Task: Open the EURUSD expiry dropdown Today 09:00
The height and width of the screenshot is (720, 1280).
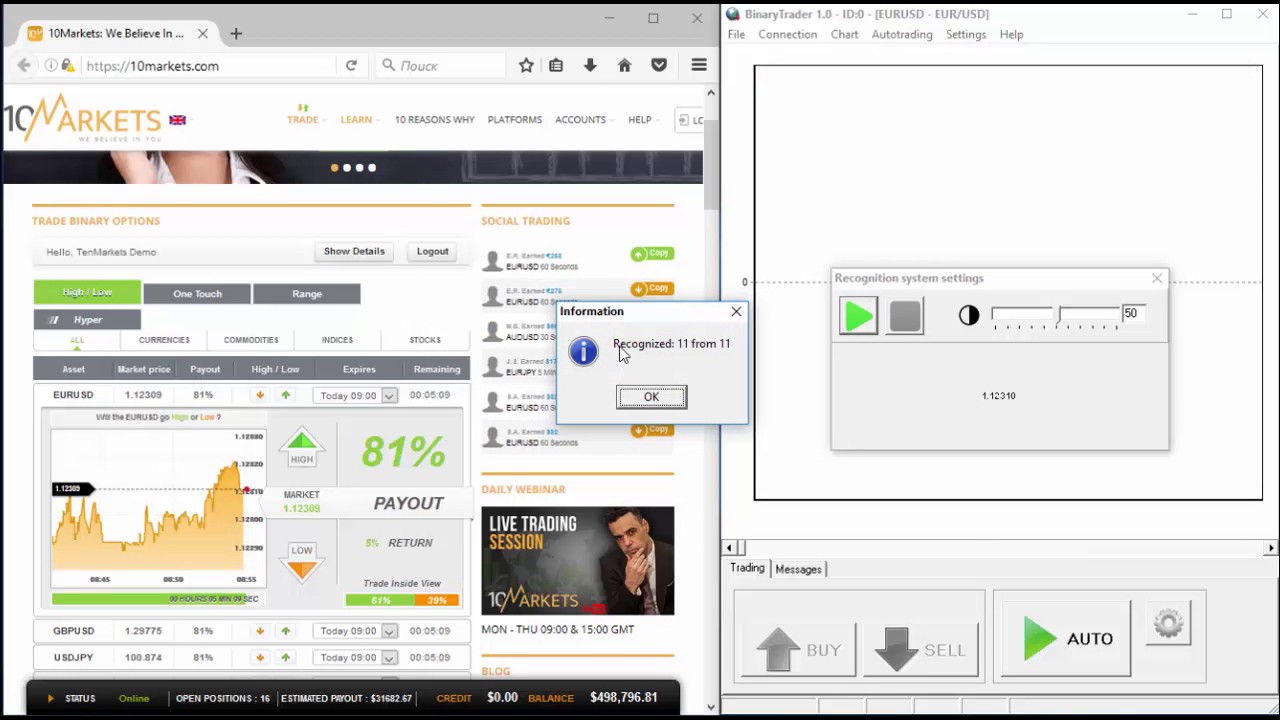Action: 355,396
